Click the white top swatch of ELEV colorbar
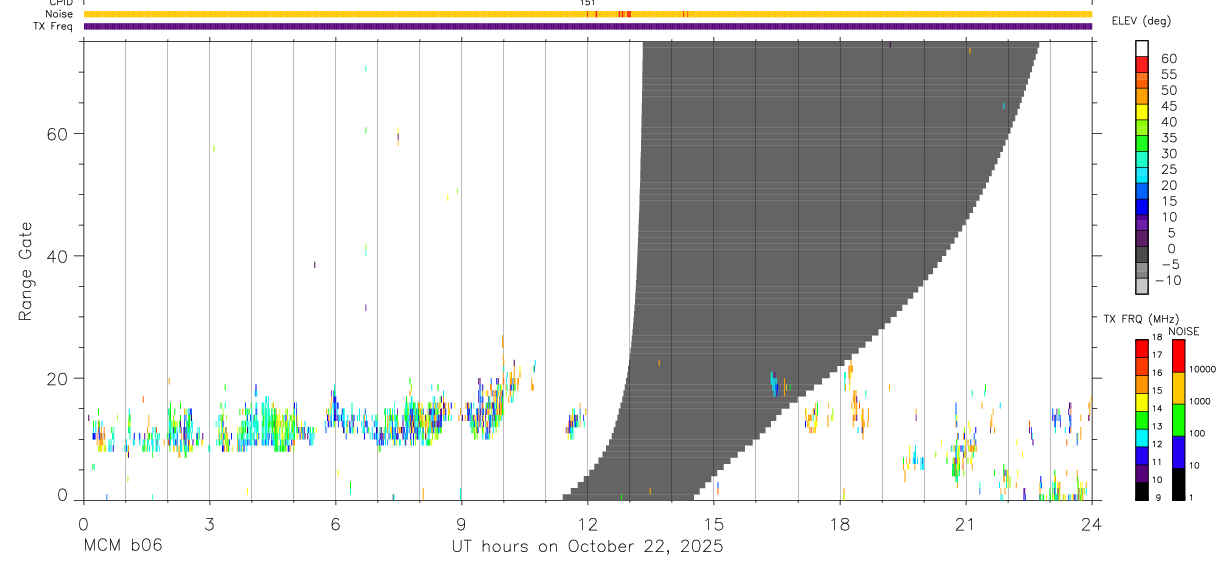Screen dimensions: 1228x567 click(1142, 49)
